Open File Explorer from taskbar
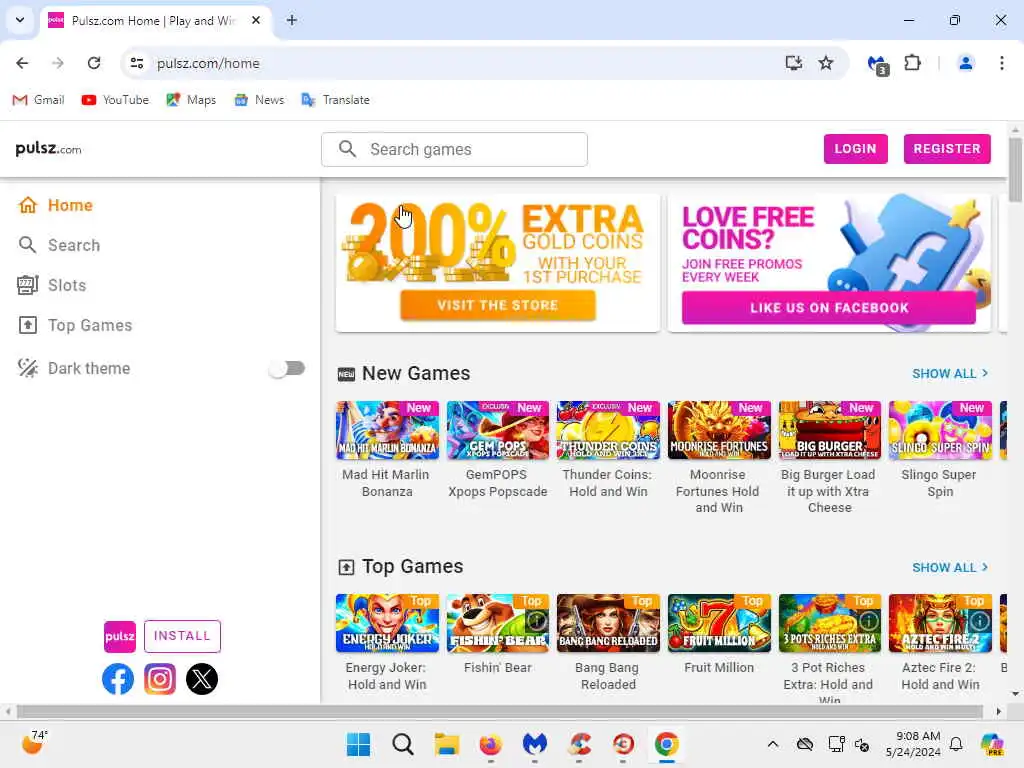 point(447,744)
